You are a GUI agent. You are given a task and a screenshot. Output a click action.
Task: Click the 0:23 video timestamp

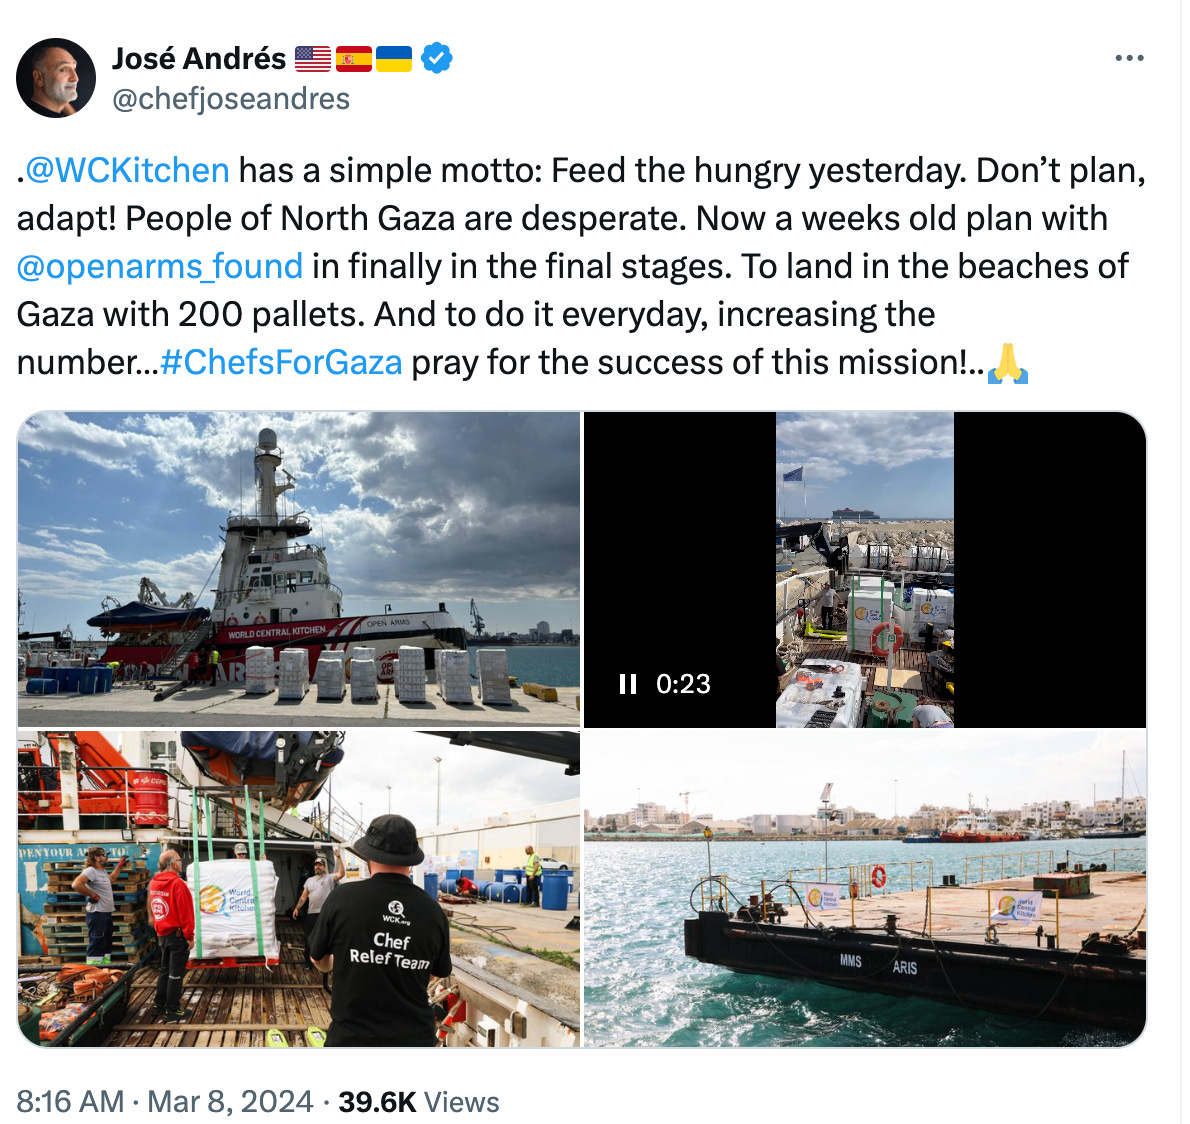pos(683,684)
